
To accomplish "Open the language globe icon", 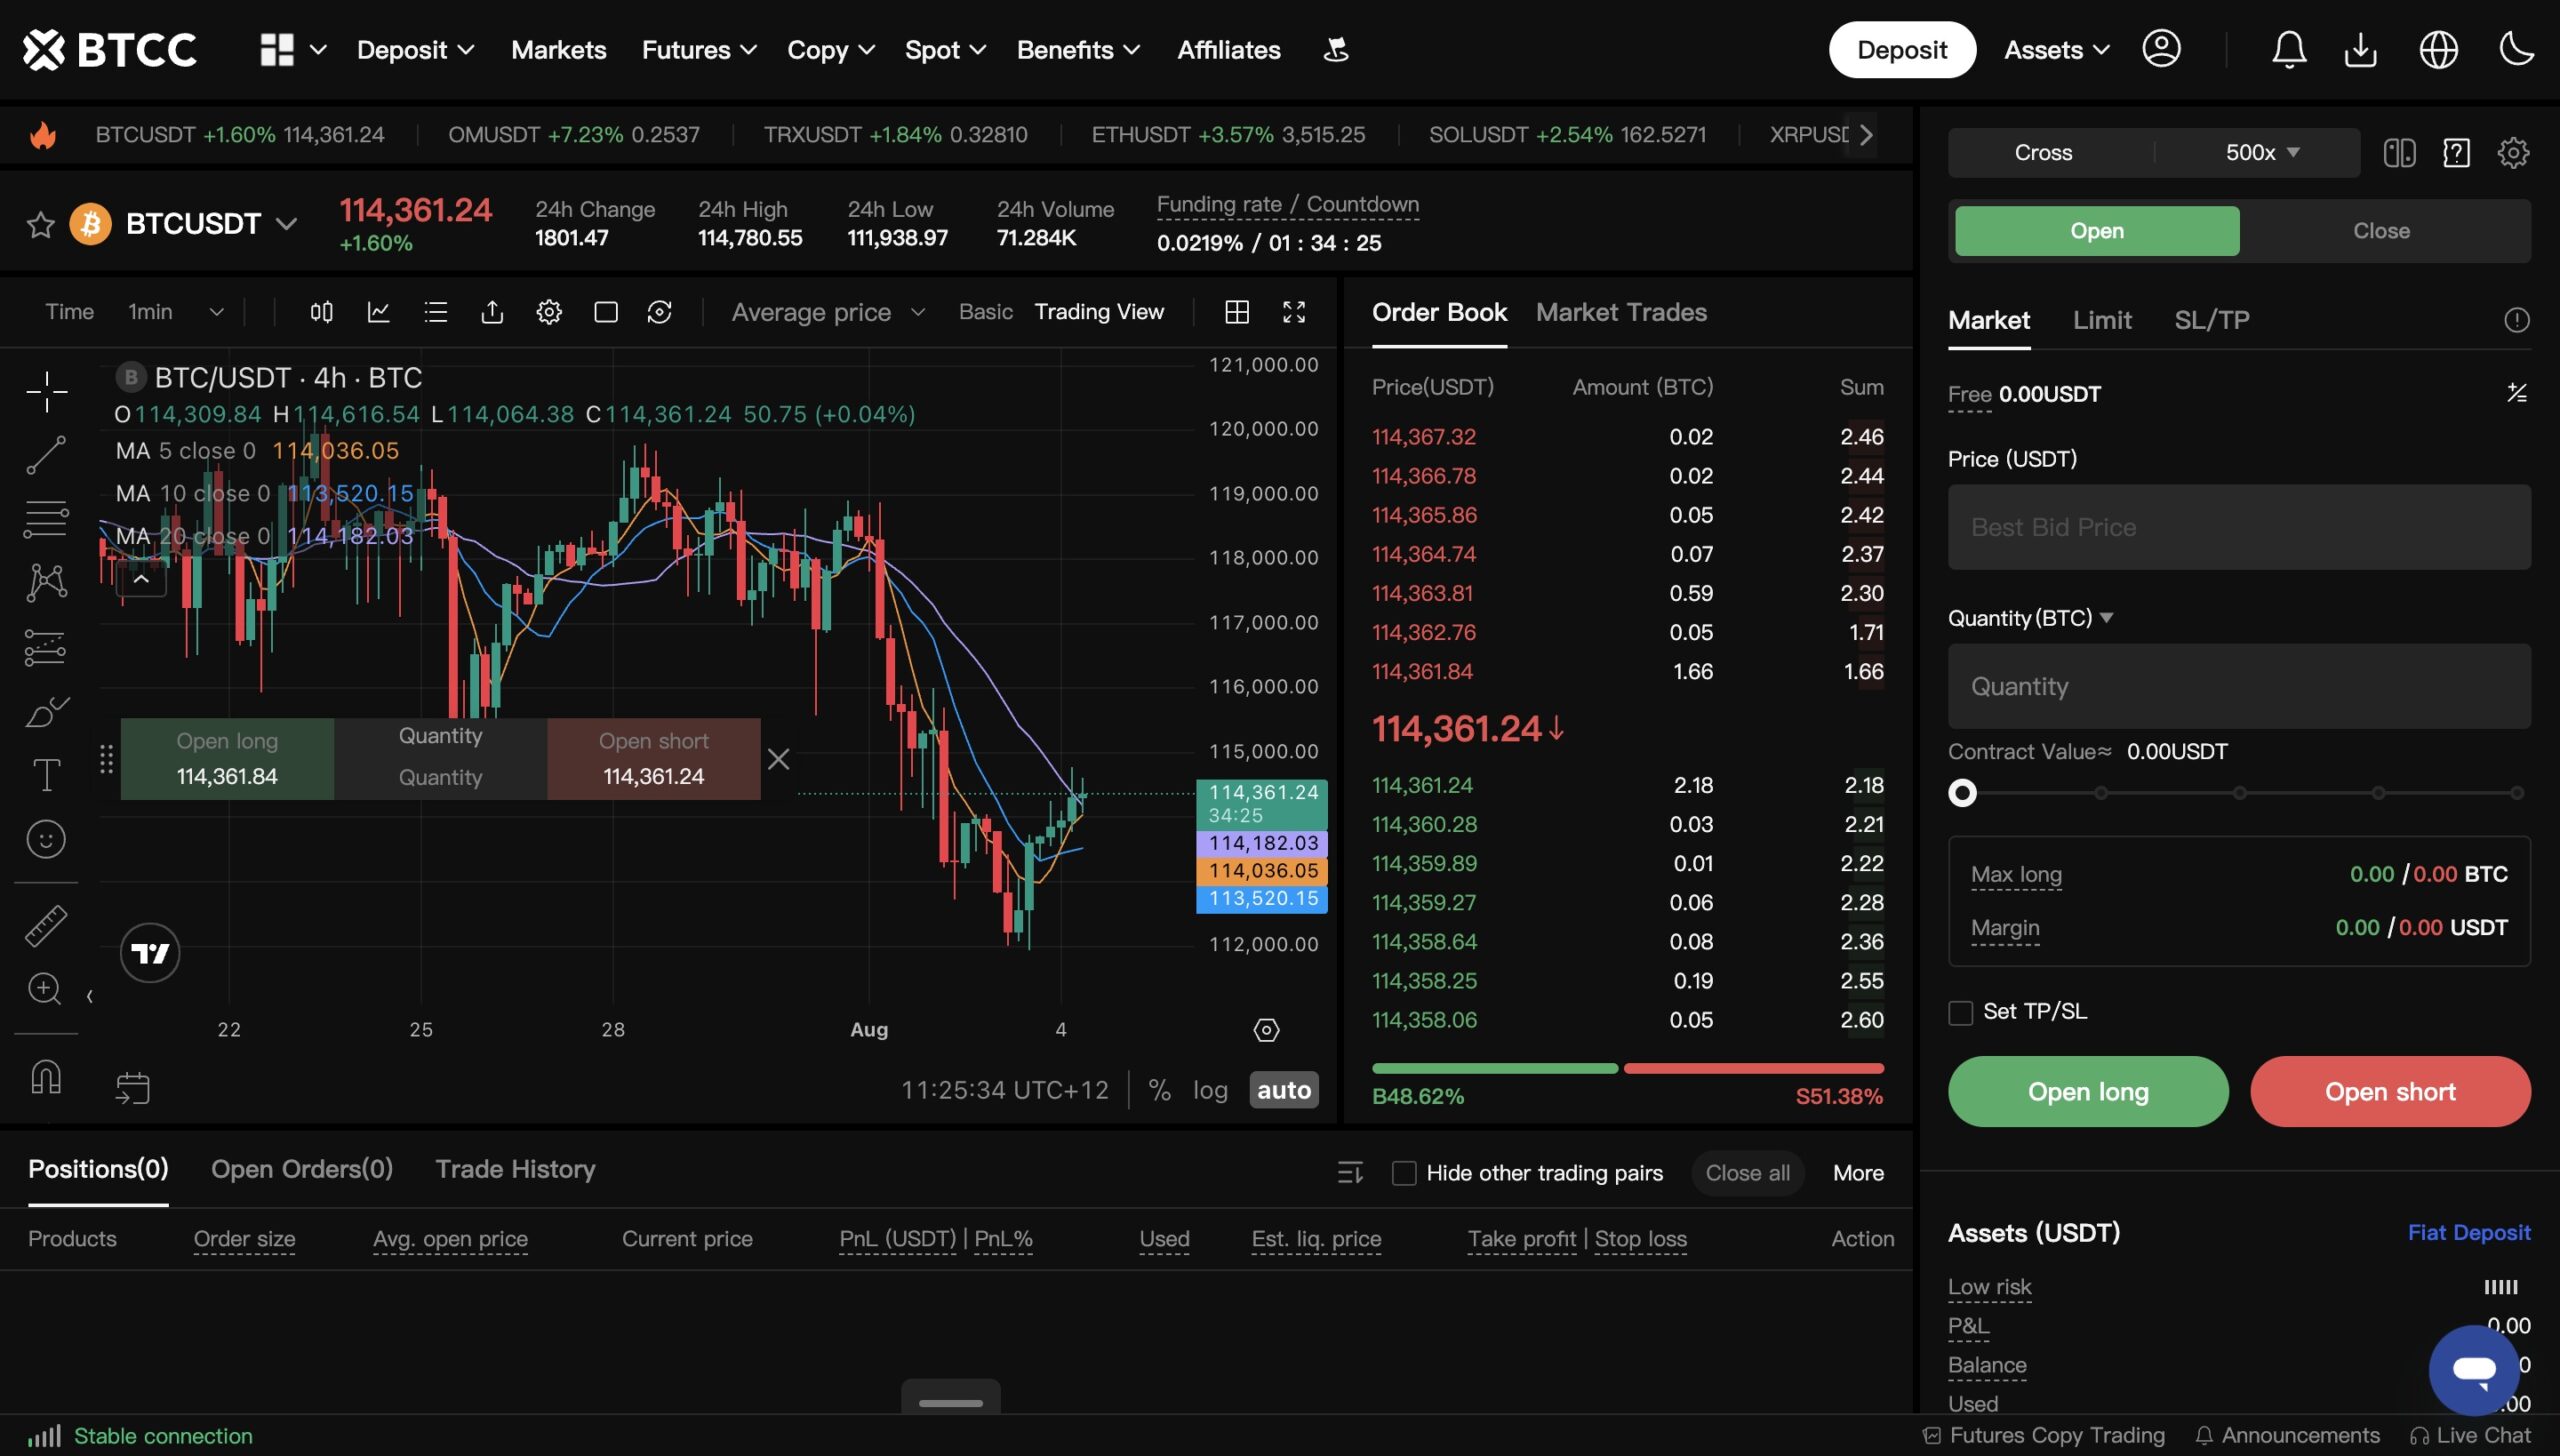I will (x=2439, y=49).
